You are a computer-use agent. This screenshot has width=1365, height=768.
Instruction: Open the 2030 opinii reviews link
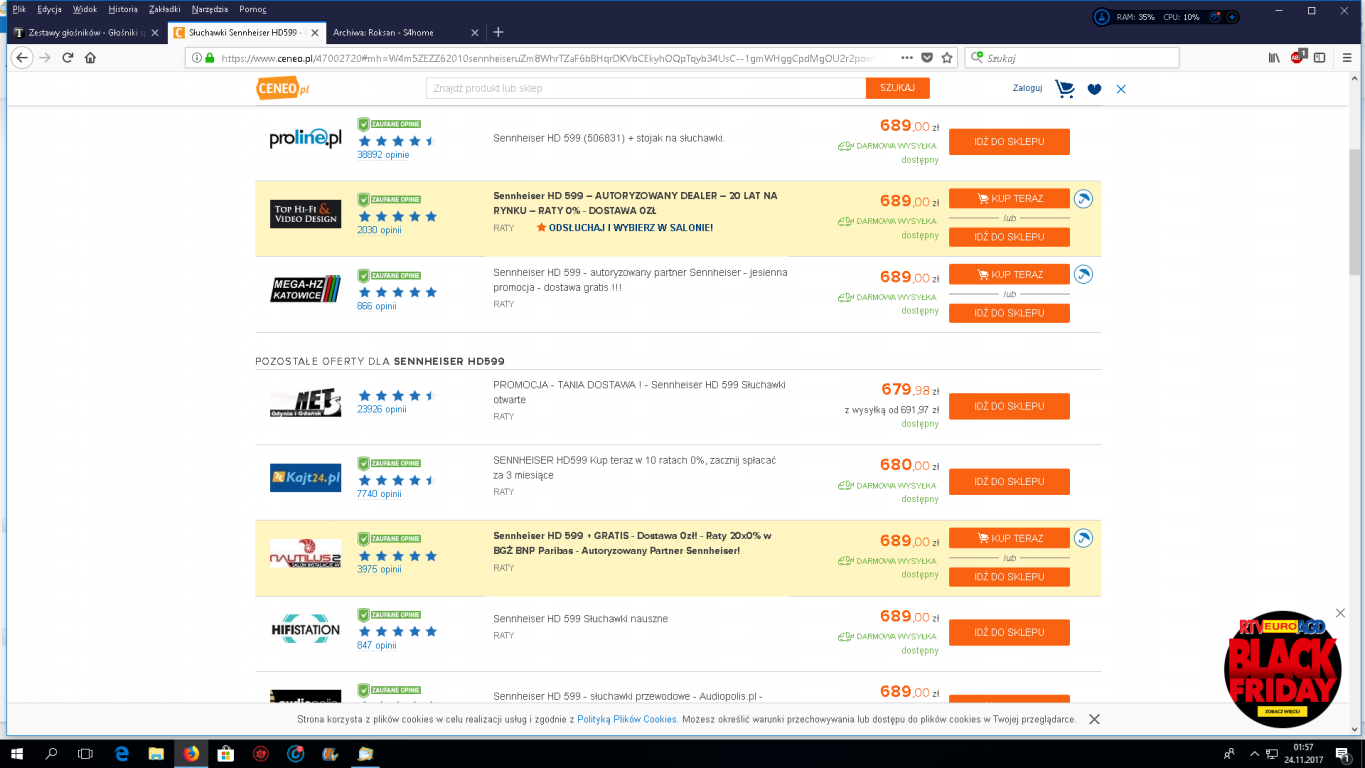[379, 230]
